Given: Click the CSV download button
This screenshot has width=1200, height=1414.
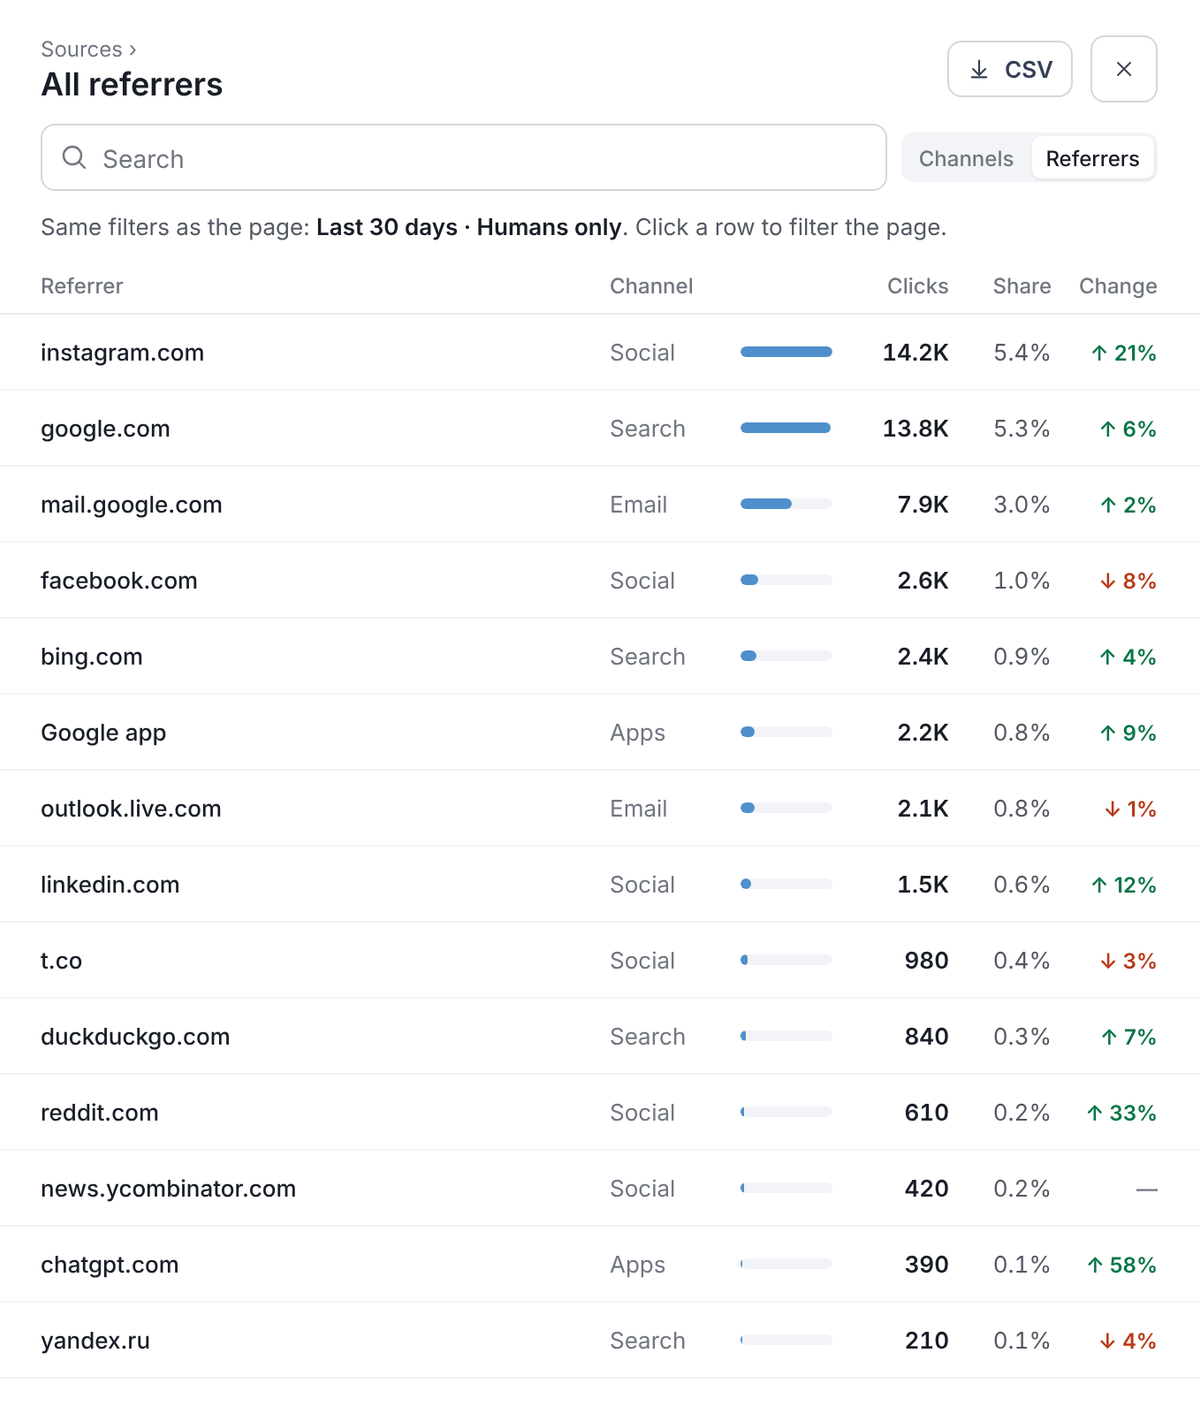Looking at the screenshot, I should [x=1010, y=69].
